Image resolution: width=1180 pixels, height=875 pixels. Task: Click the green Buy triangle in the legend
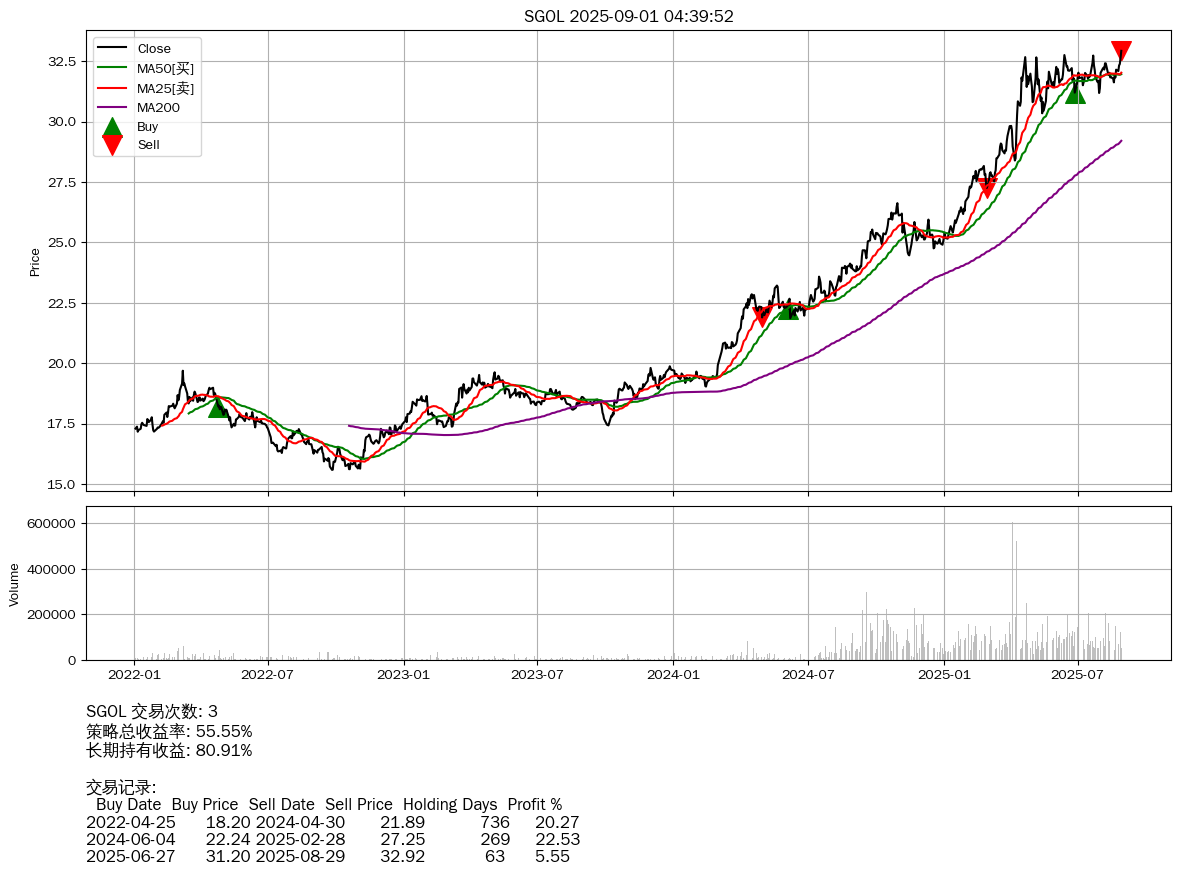click(x=112, y=127)
